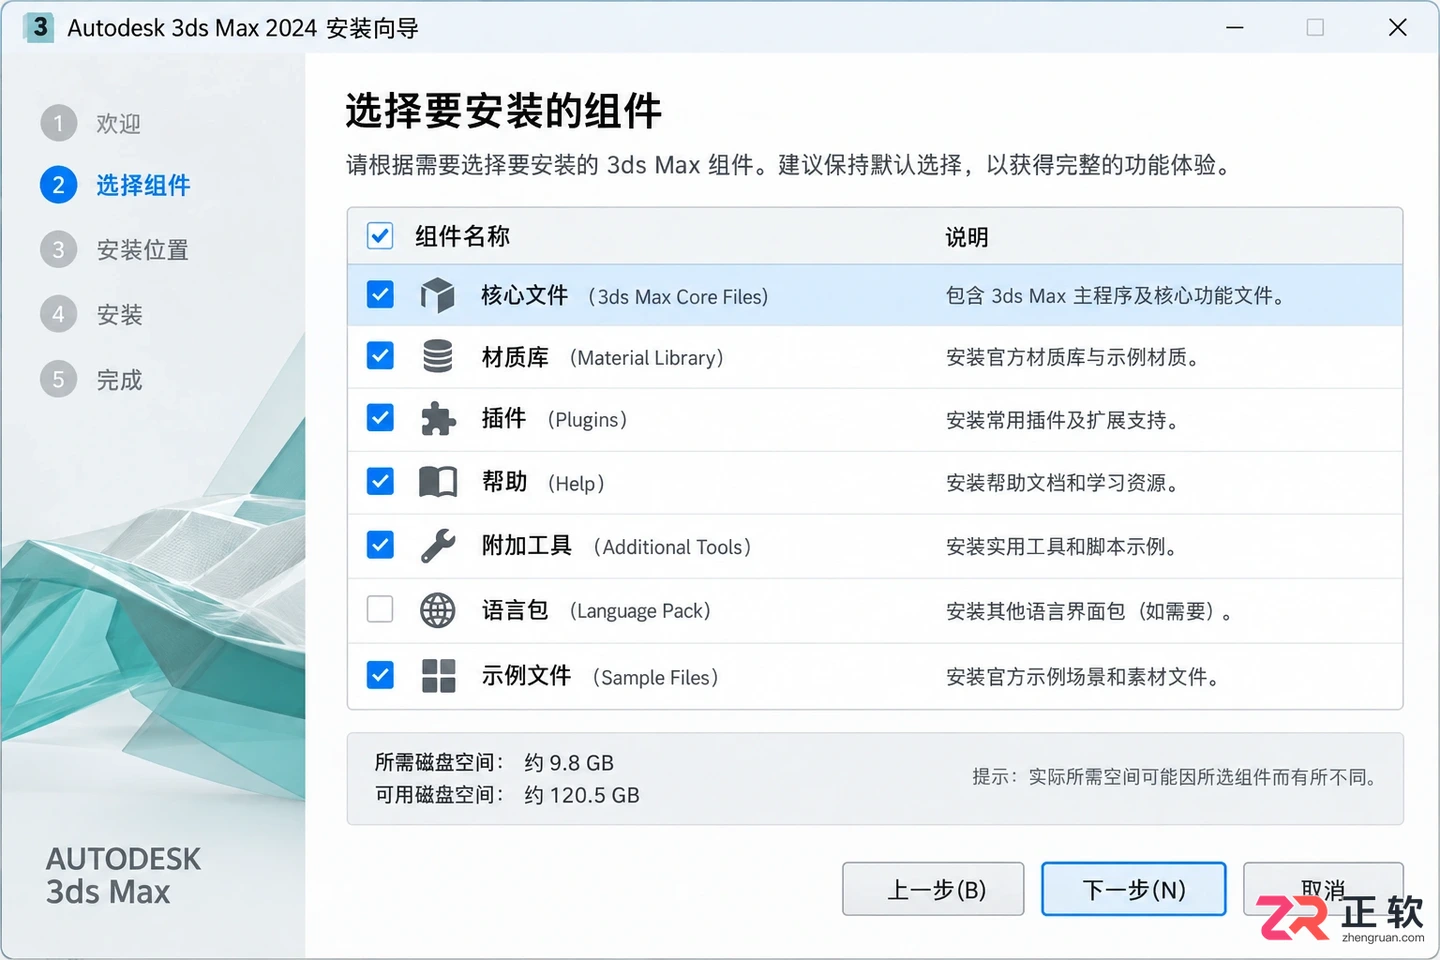Click the 约 9.8 GB required space value
The height and width of the screenshot is (960, 1440).
(x=569, y=763)
